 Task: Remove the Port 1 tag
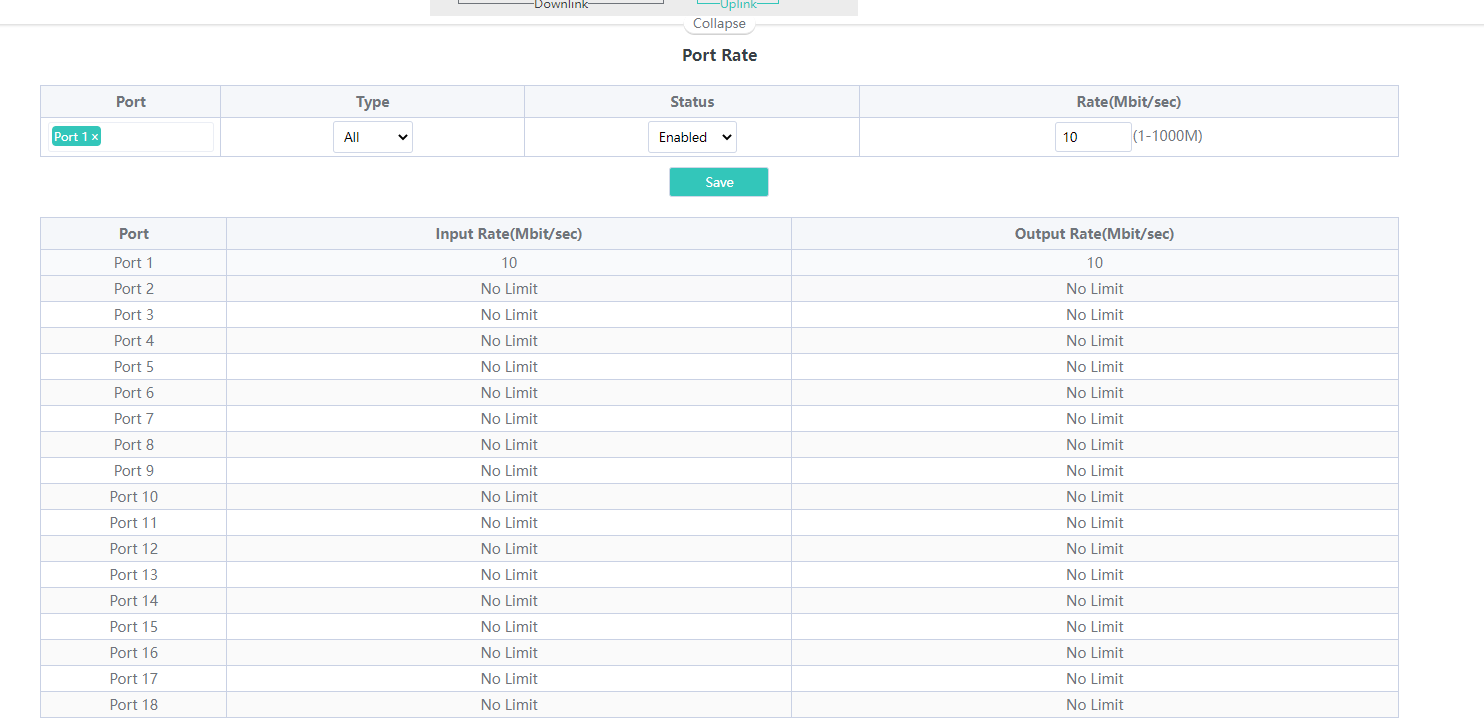95,137
